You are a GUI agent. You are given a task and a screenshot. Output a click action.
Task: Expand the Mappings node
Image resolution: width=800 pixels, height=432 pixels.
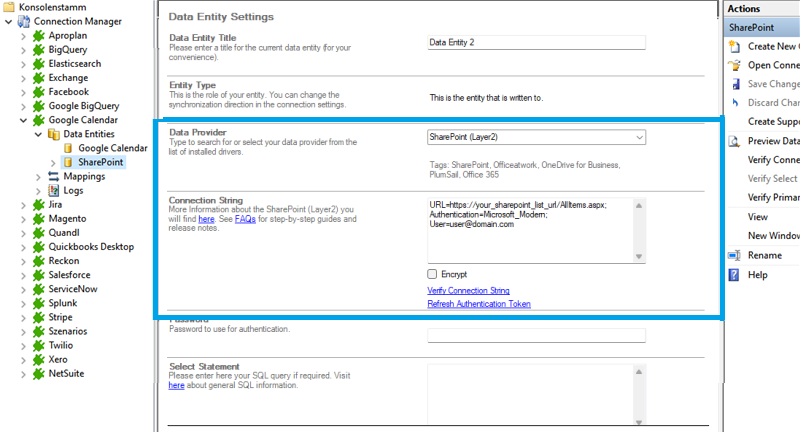[x=38, y=177]
